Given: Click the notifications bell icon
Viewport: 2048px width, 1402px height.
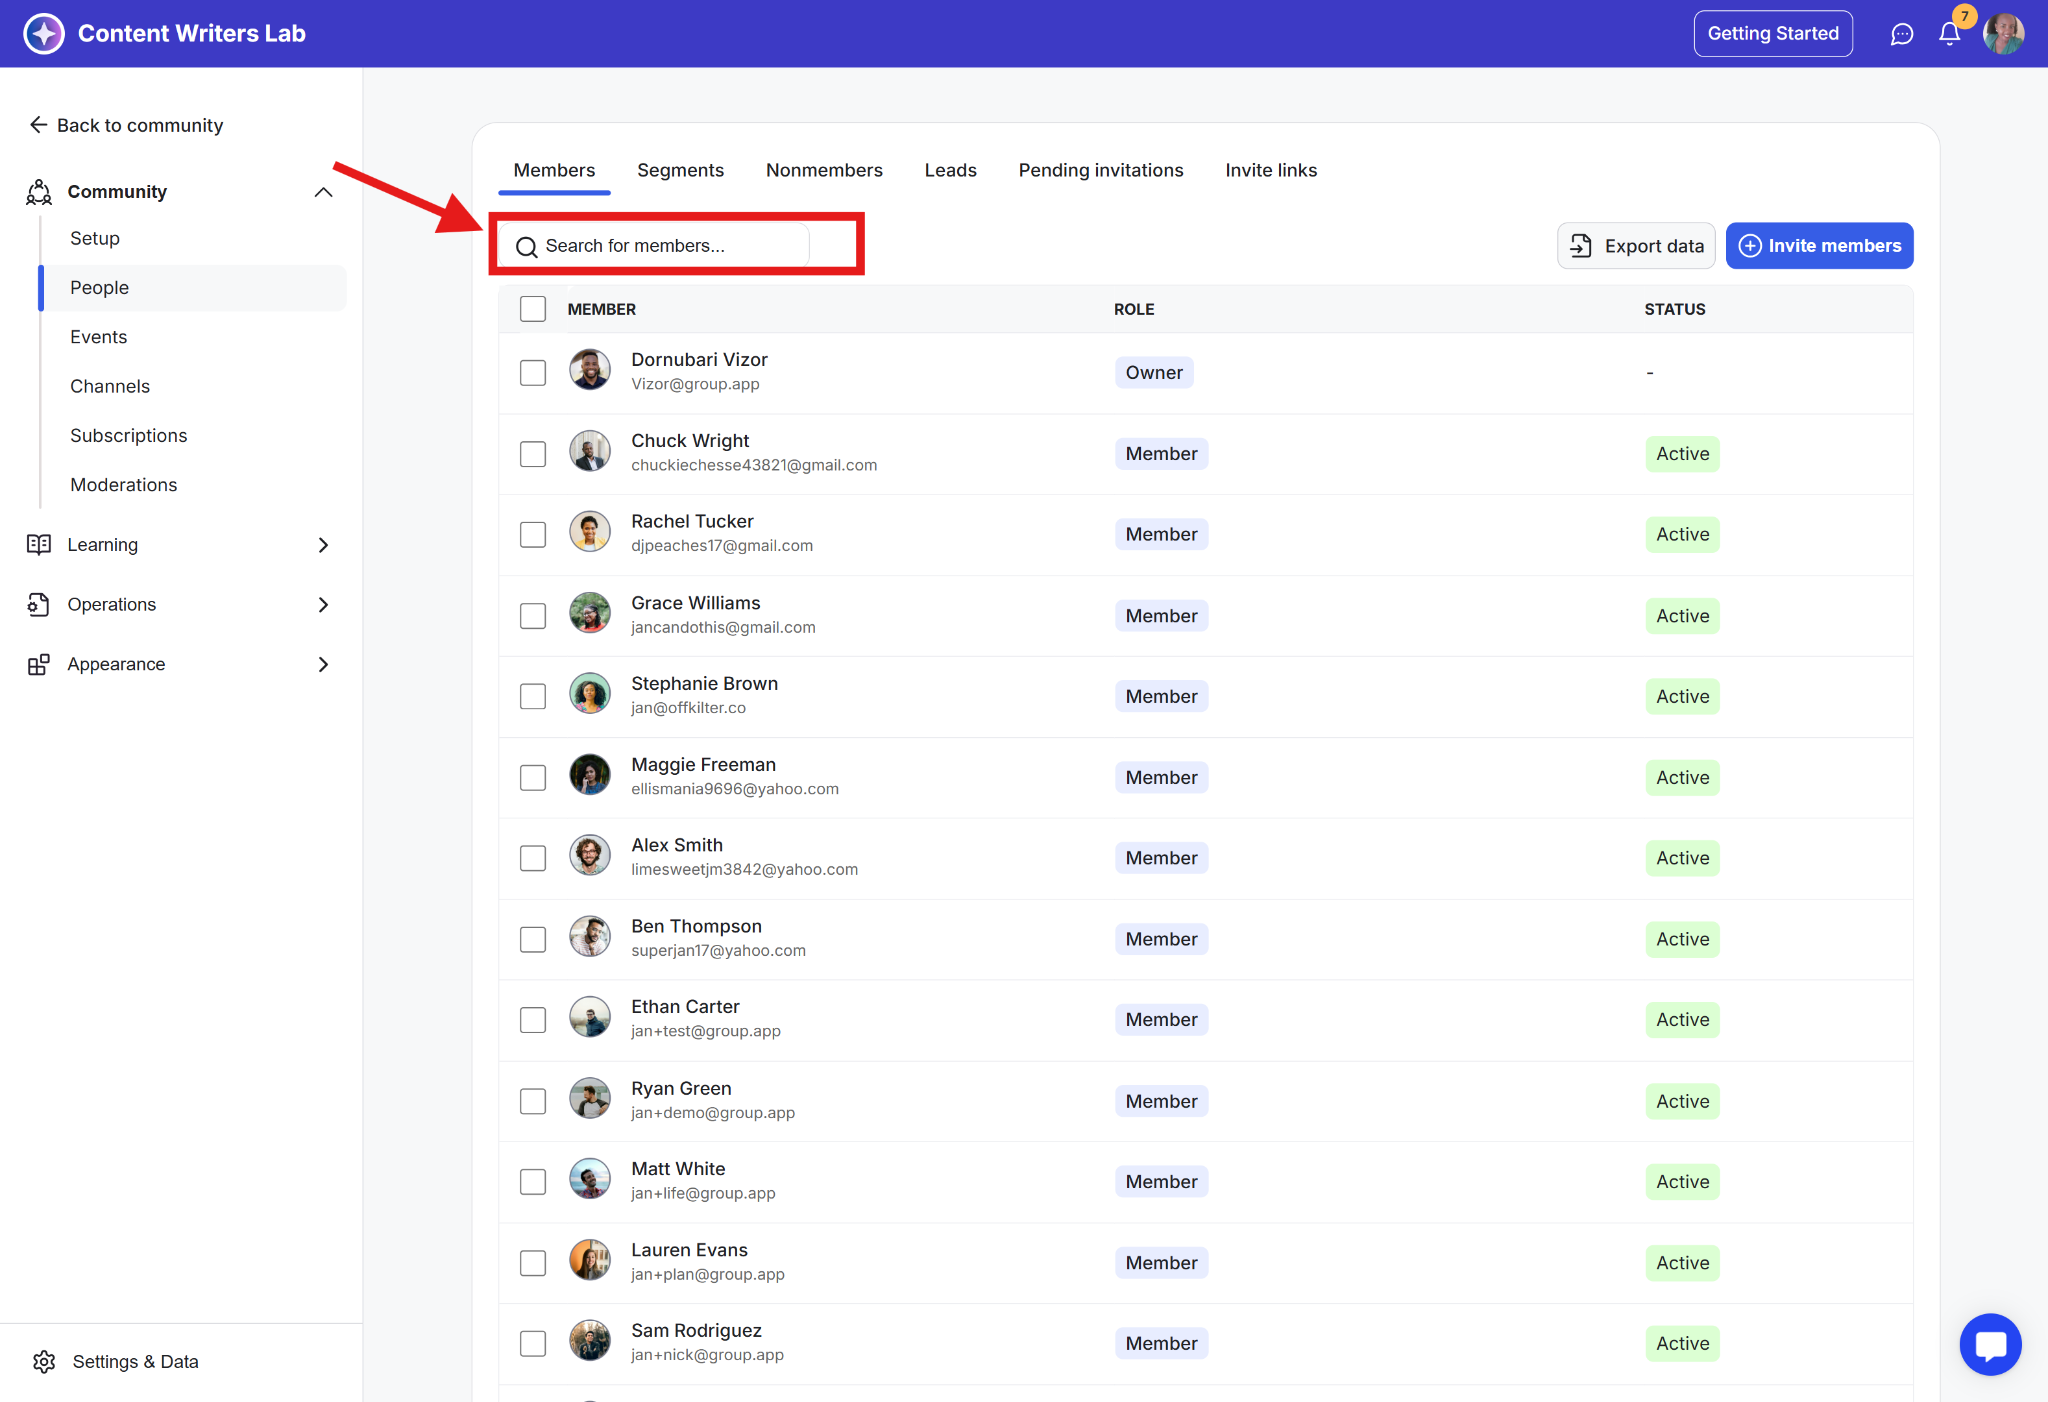Looking at the screenshot, I should pos(1949,34).
